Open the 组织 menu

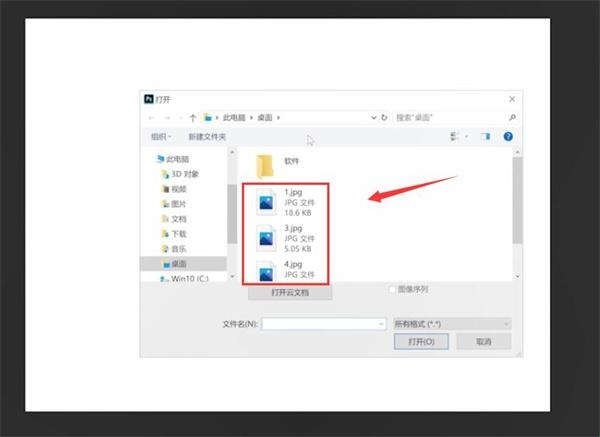tap(161, 137)
